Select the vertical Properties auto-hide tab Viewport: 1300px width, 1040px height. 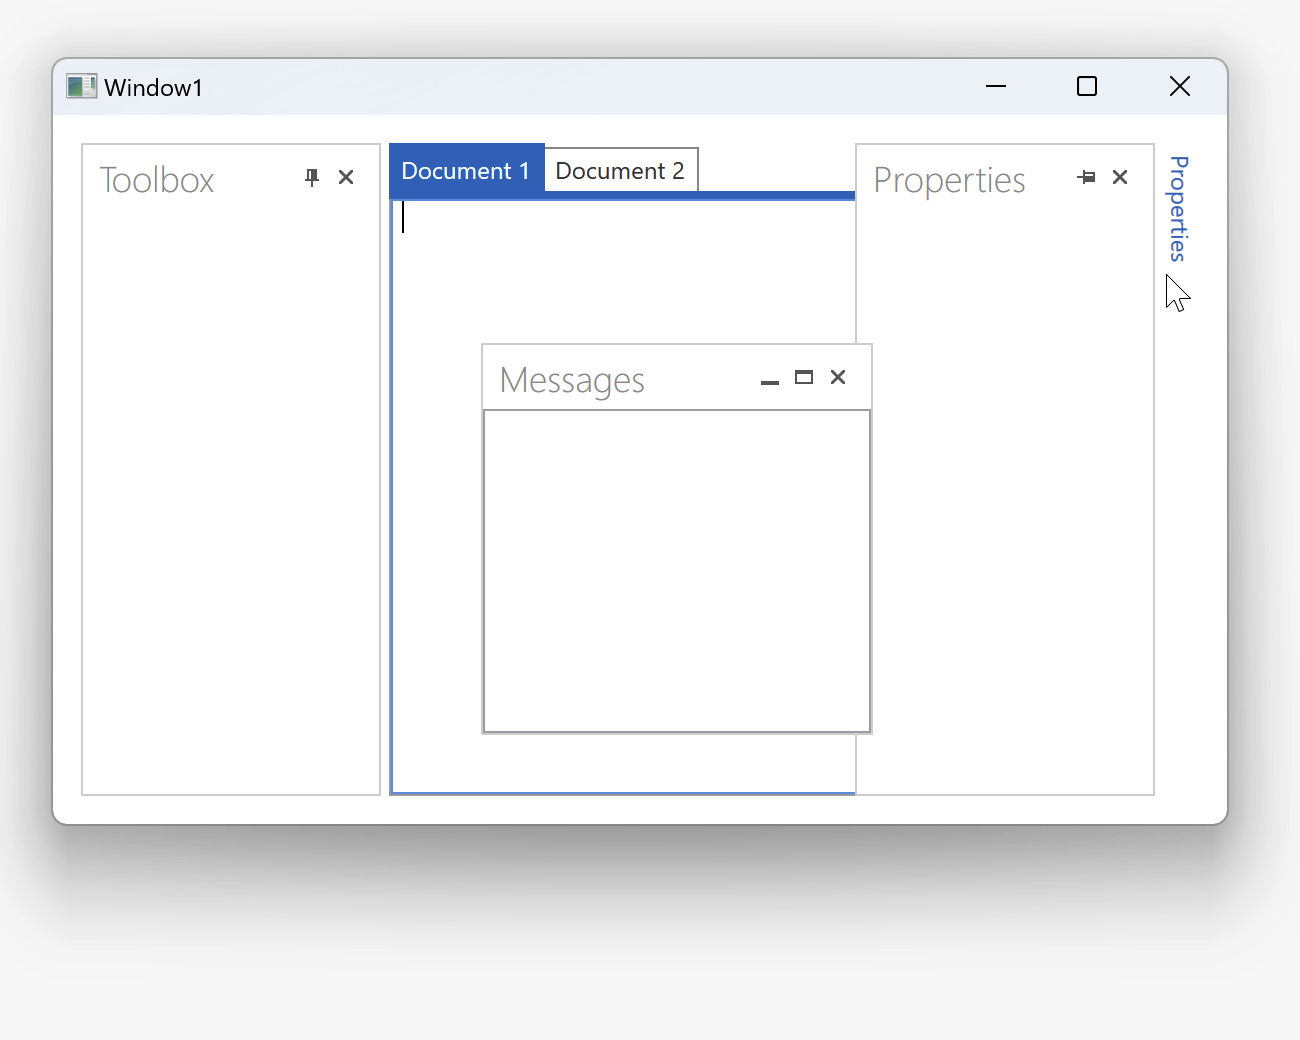[1179, 209]
